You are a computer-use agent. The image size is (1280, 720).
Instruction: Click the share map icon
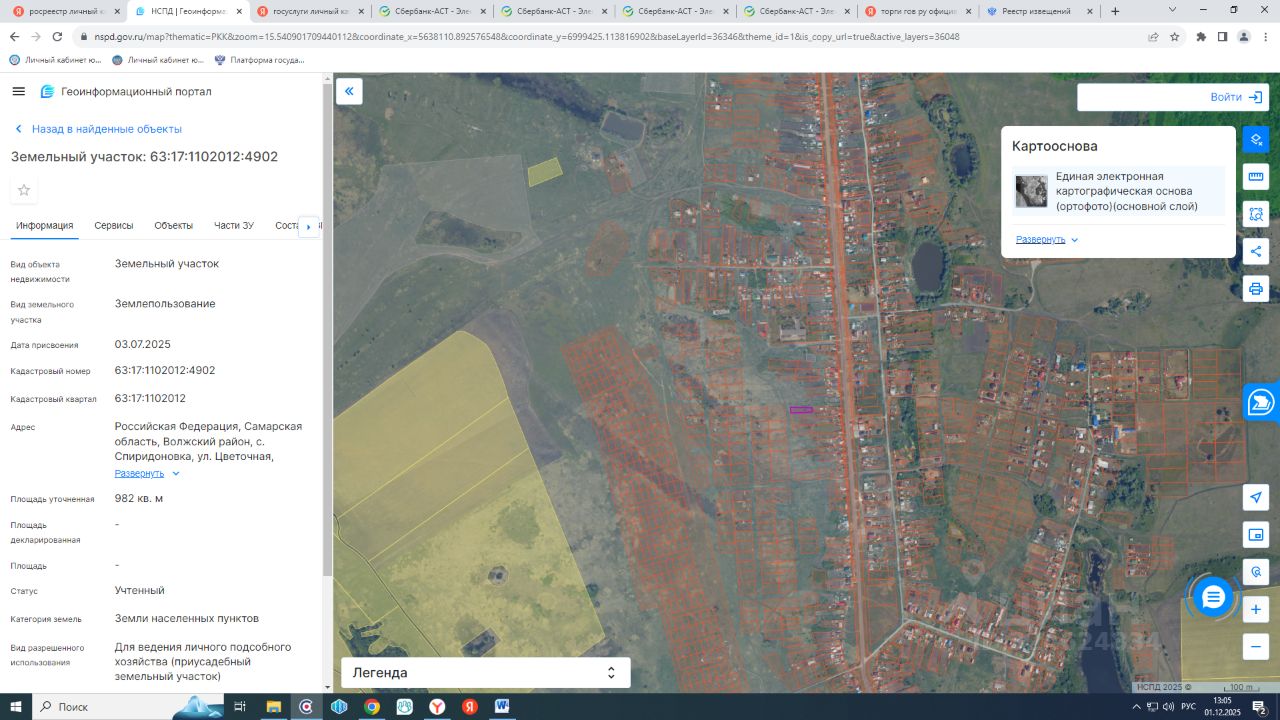click(x=1256, y=251)
